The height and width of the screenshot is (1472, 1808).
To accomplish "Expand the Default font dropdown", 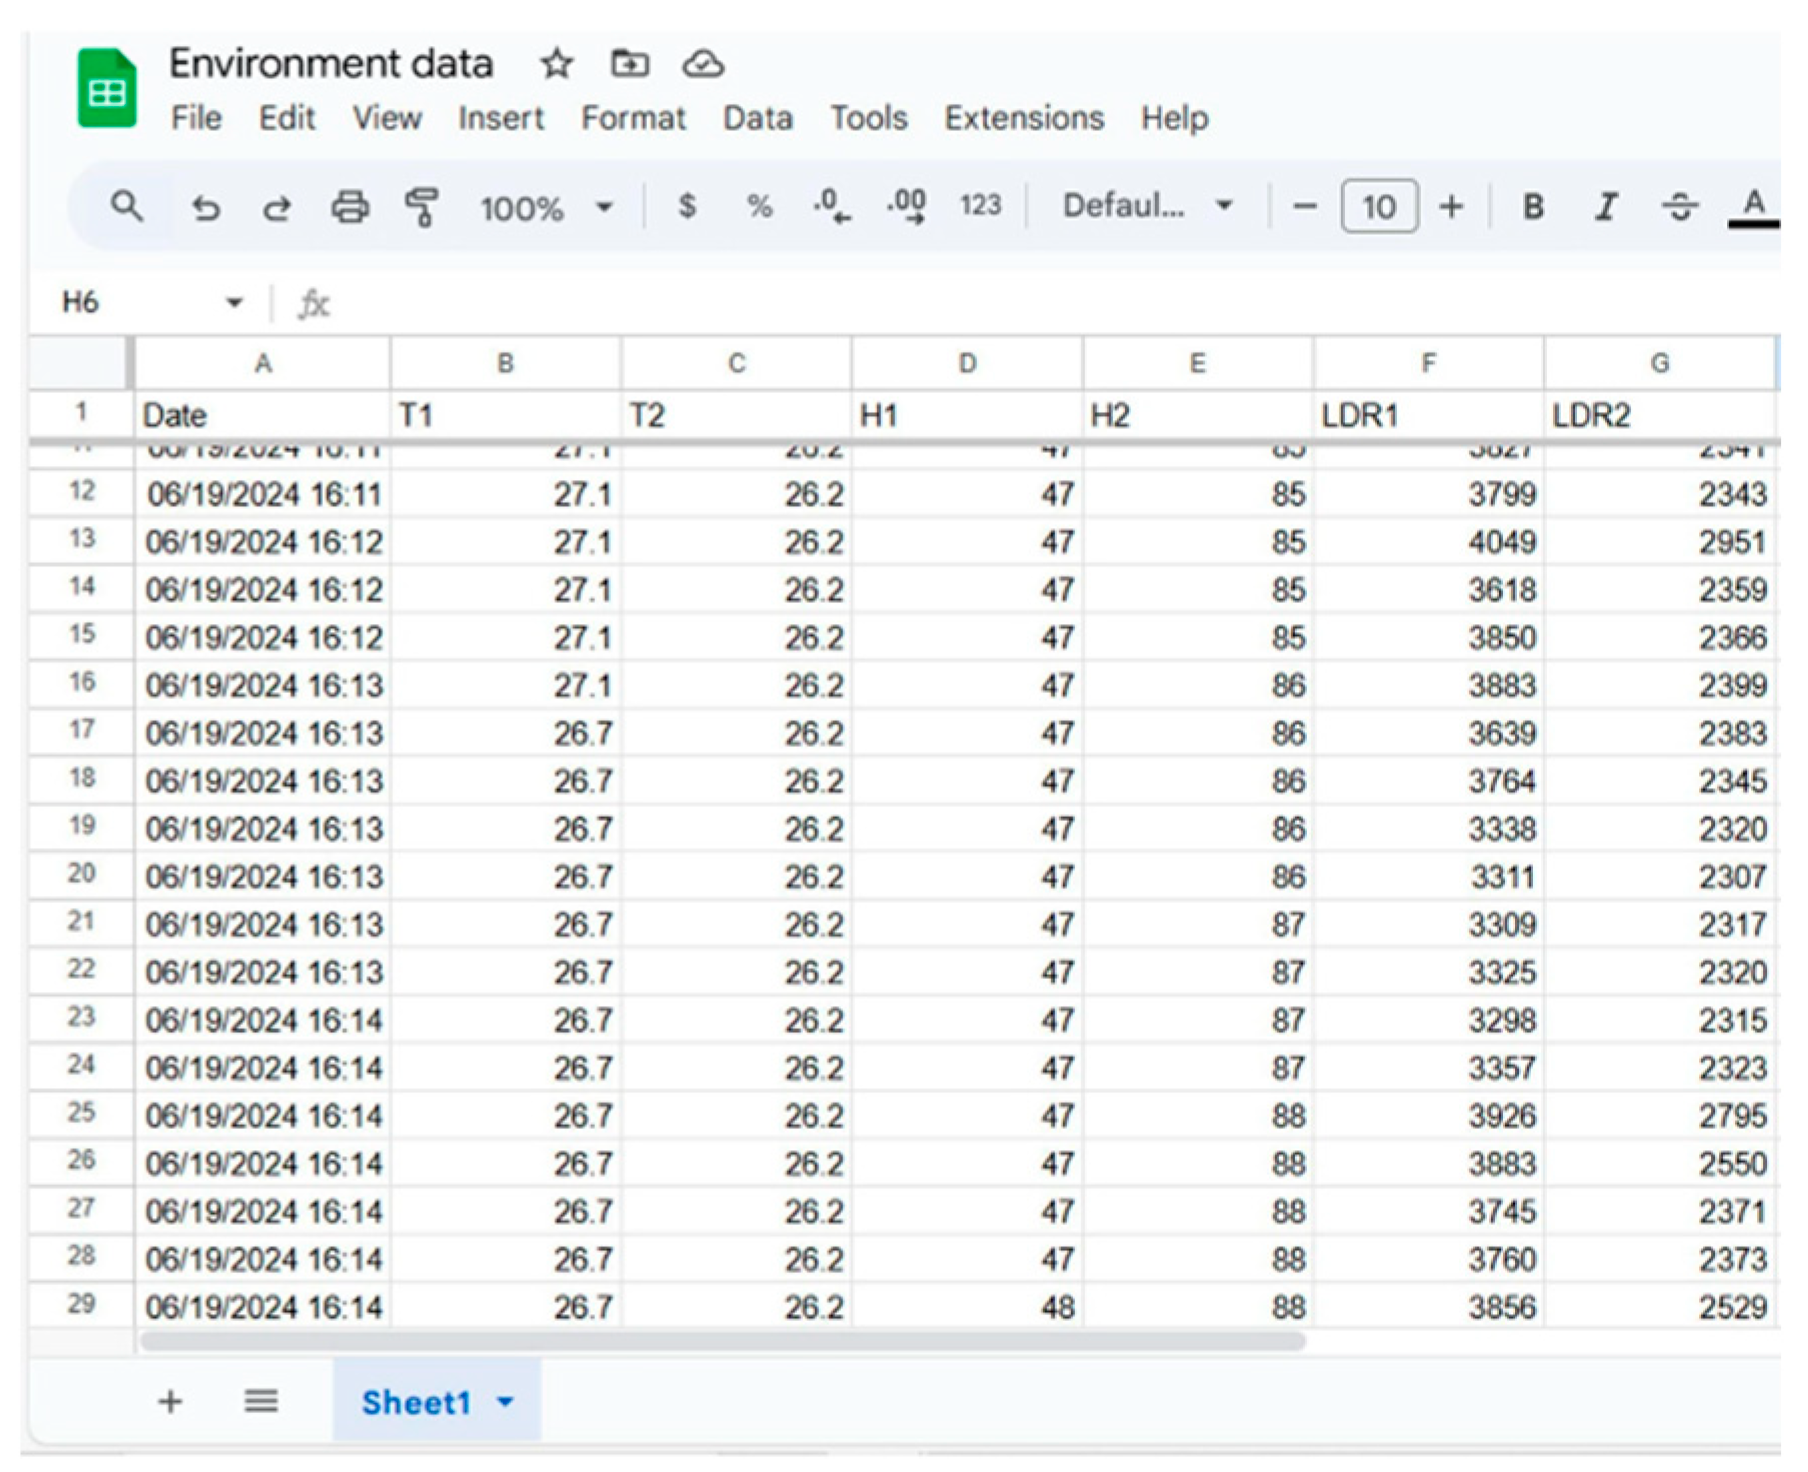I will point(1146,206).
